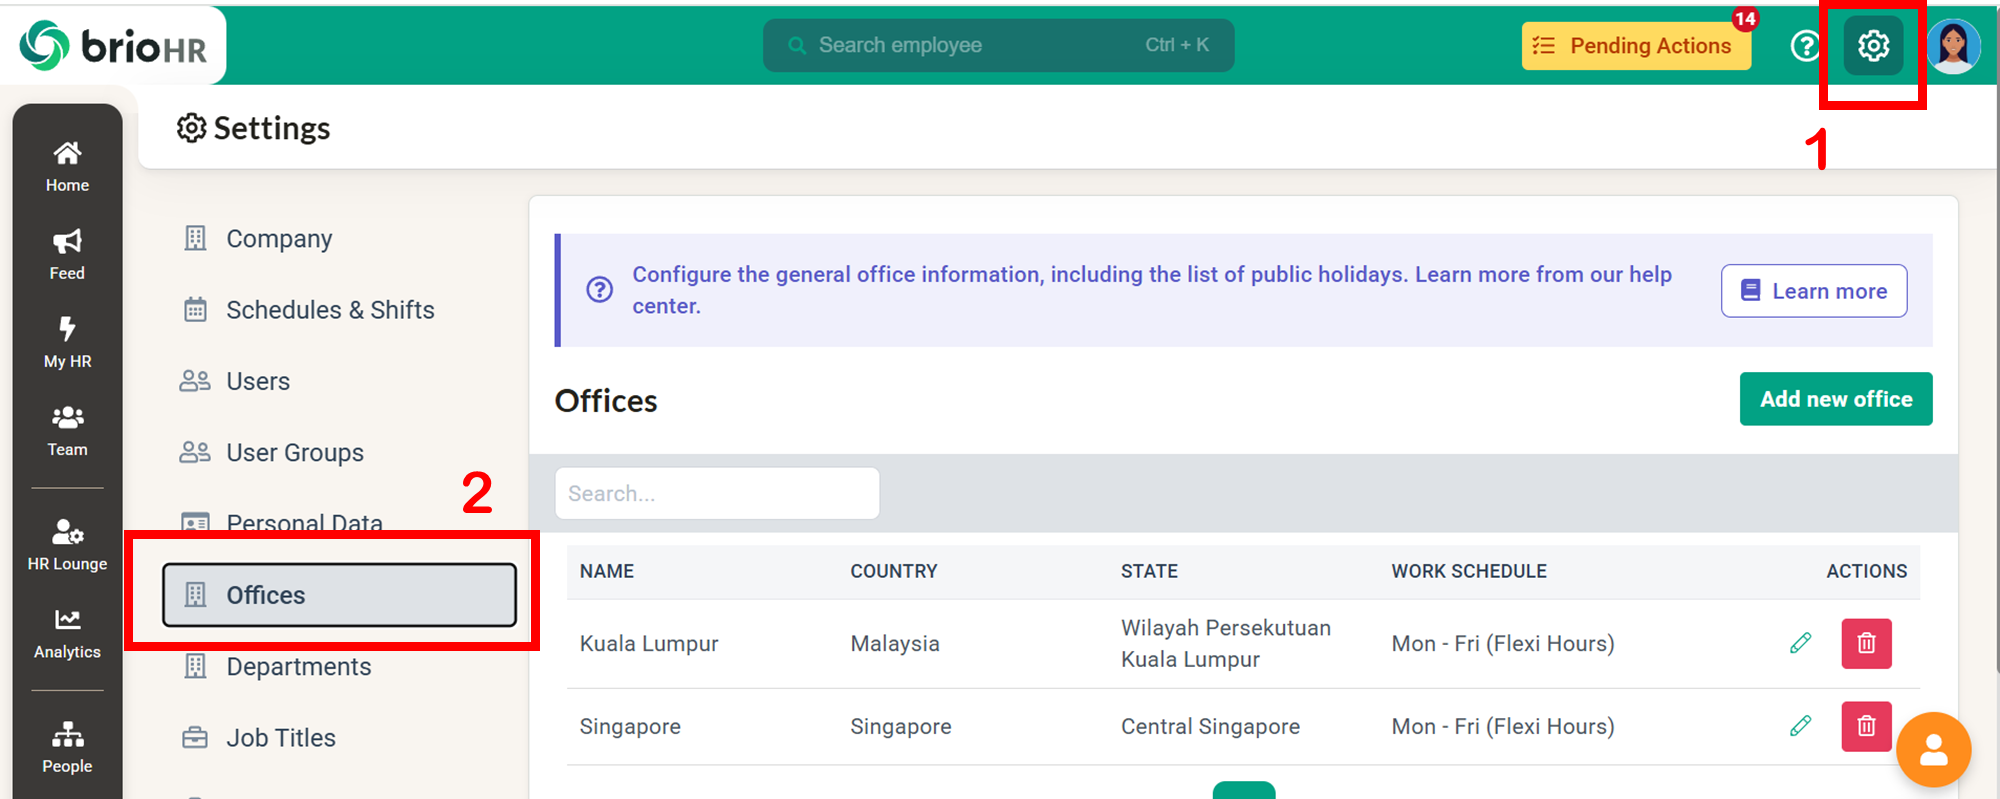Open the Settings gear icon in header
The image size is (2000, 799).
coord(1873,46)
